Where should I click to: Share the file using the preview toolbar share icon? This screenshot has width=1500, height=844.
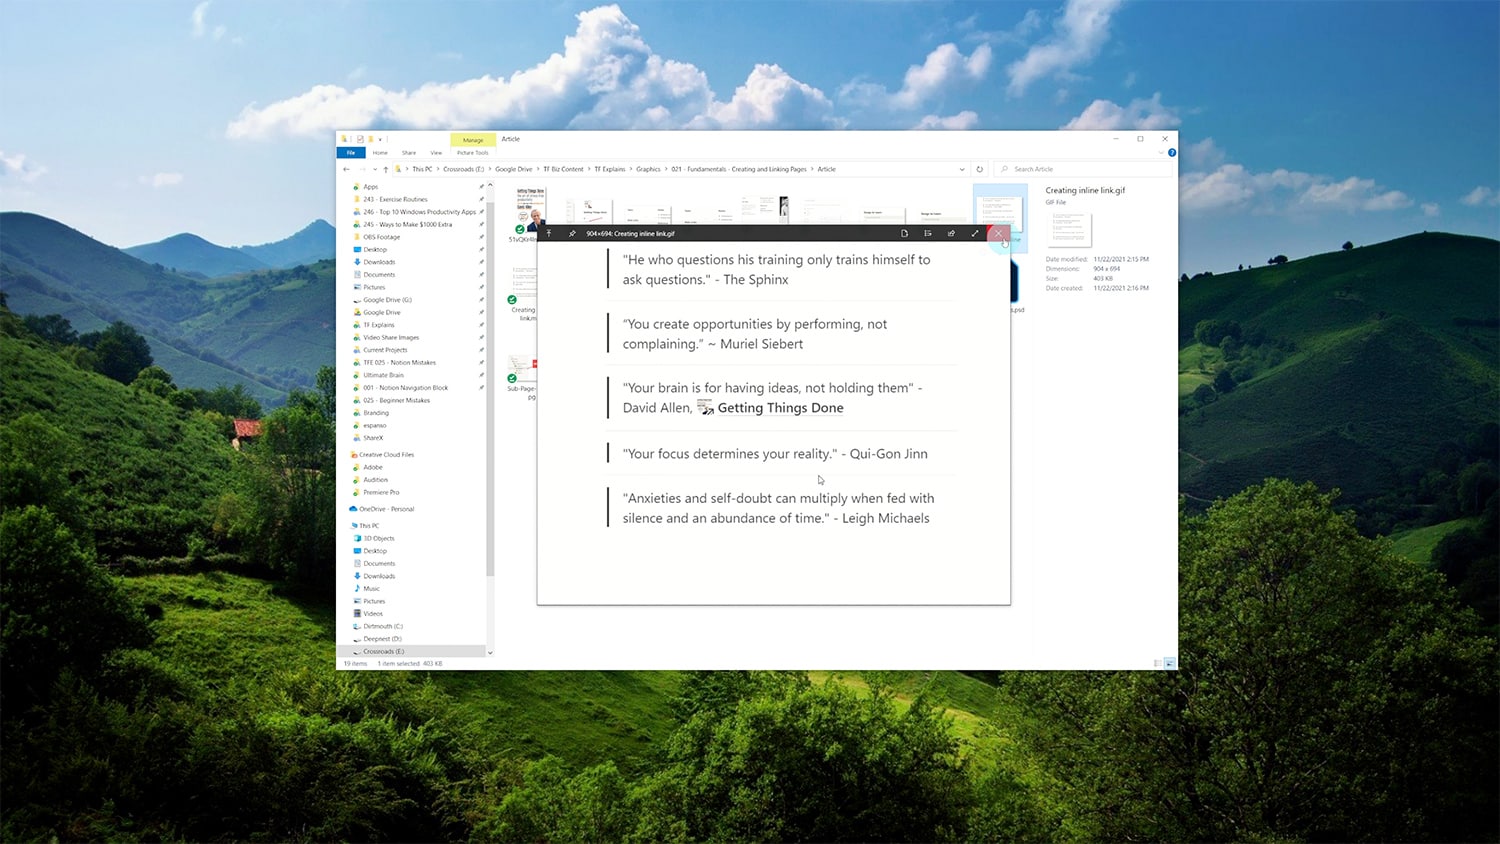[951, 233]
